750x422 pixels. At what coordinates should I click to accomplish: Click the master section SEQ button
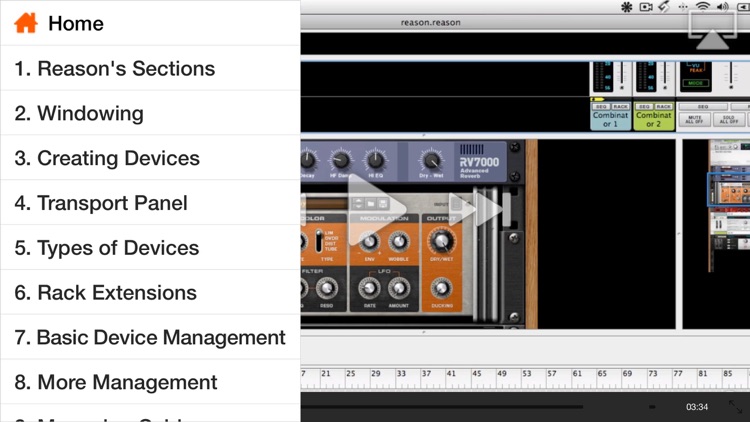tap(703, 106)
